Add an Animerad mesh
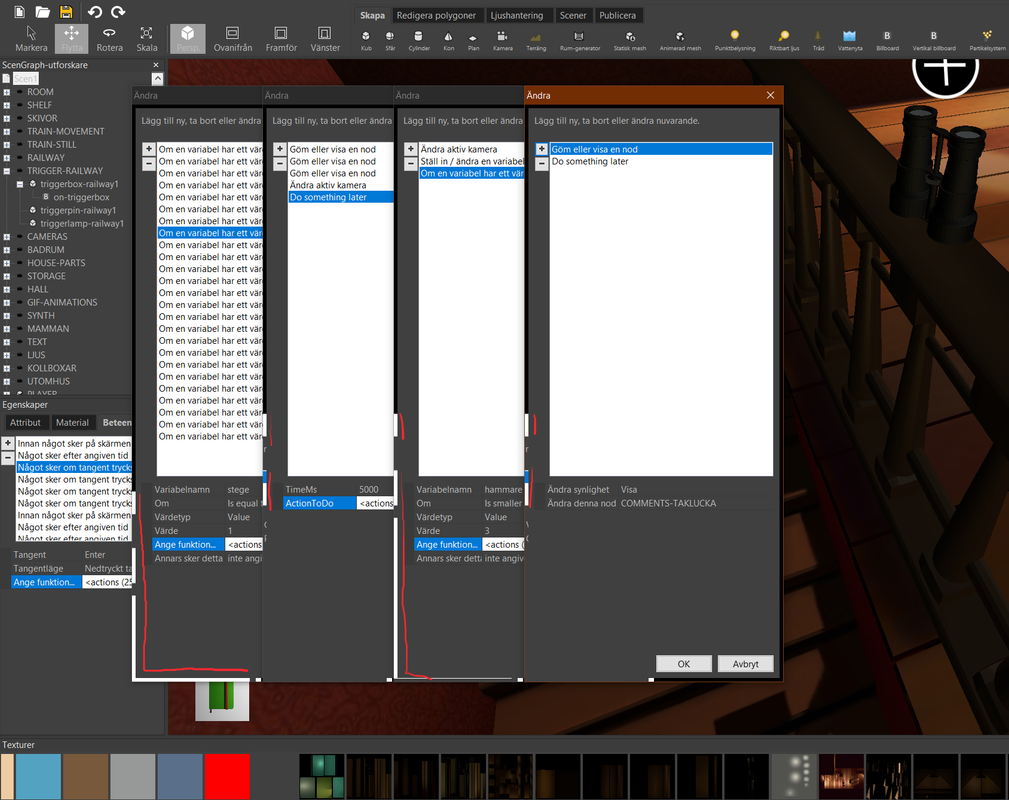This screenshot has width=1009, height=800. [x=680, y=41]
